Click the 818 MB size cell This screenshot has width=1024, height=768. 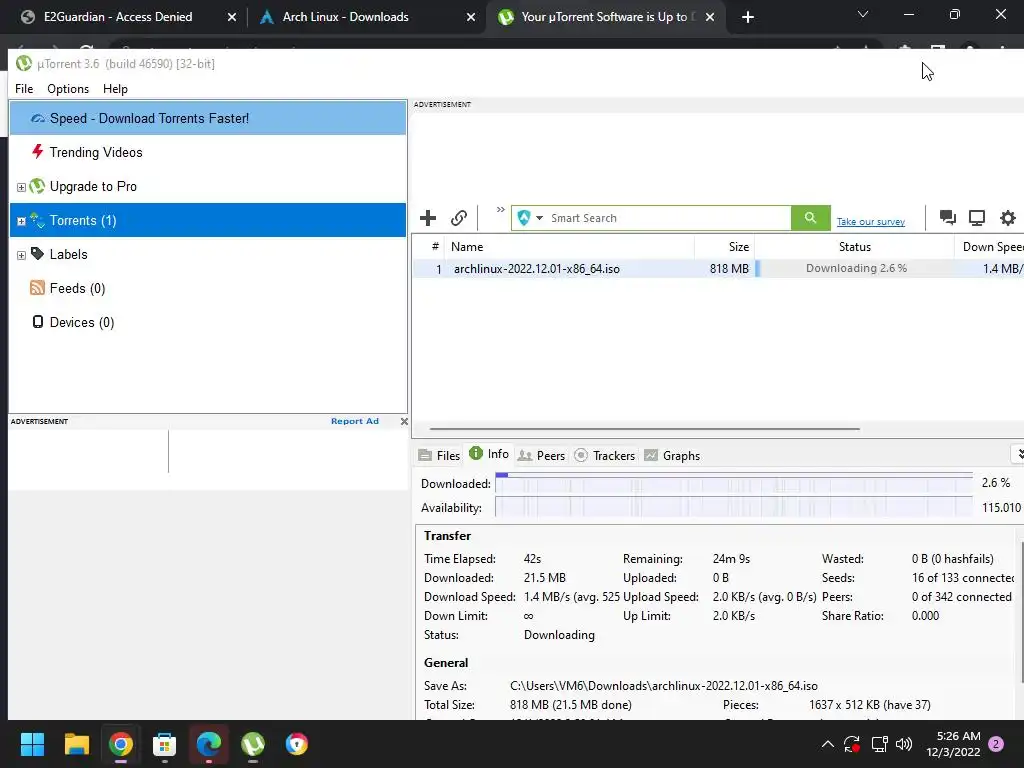pyautogui.click(x=729, y=268)
